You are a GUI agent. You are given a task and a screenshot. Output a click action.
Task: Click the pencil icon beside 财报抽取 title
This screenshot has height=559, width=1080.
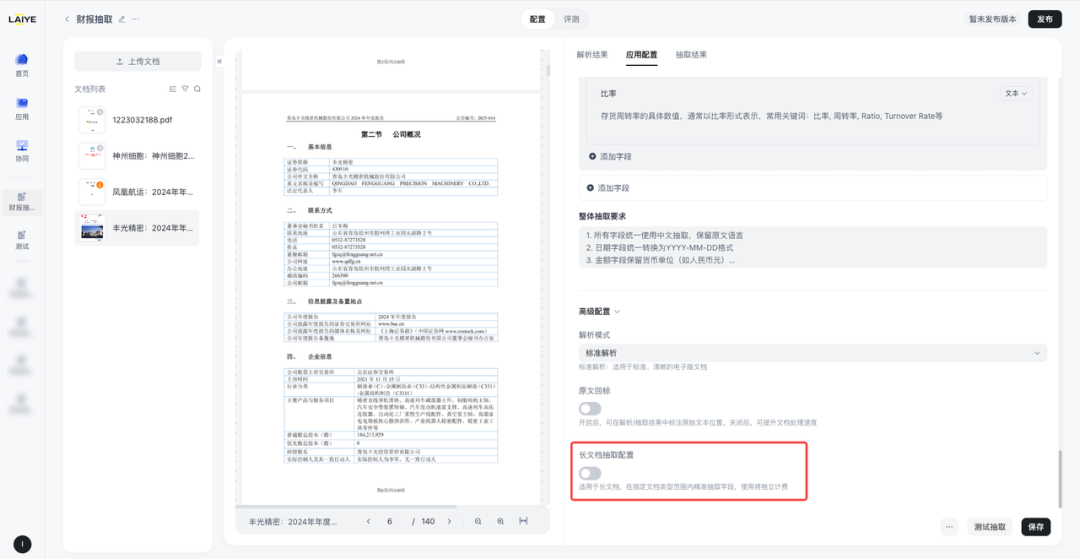[x=122, y=19]
